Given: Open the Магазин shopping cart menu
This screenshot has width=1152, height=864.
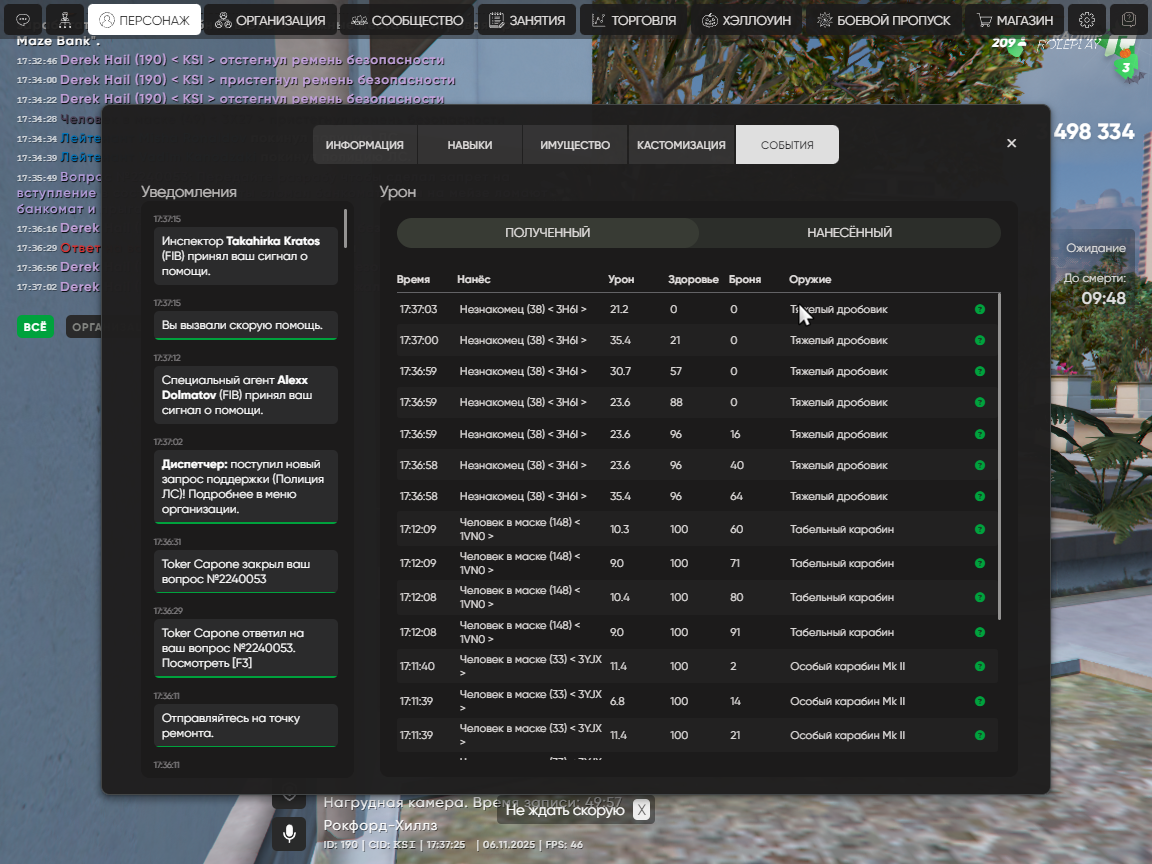Looking at the screenshot, I should [1015, 20].
